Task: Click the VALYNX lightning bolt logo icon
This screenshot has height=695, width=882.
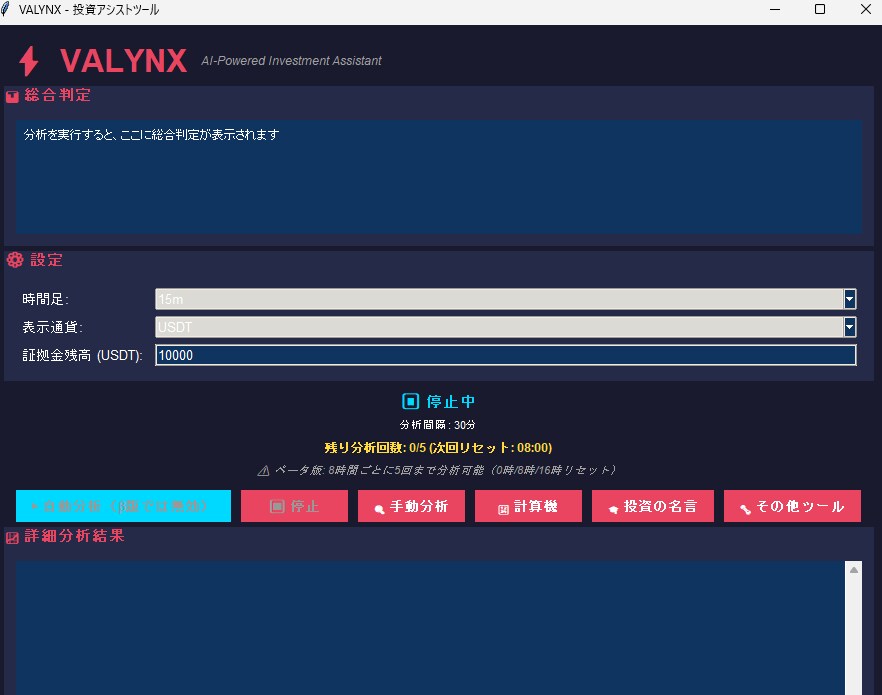Action: [x=28, y=61]
